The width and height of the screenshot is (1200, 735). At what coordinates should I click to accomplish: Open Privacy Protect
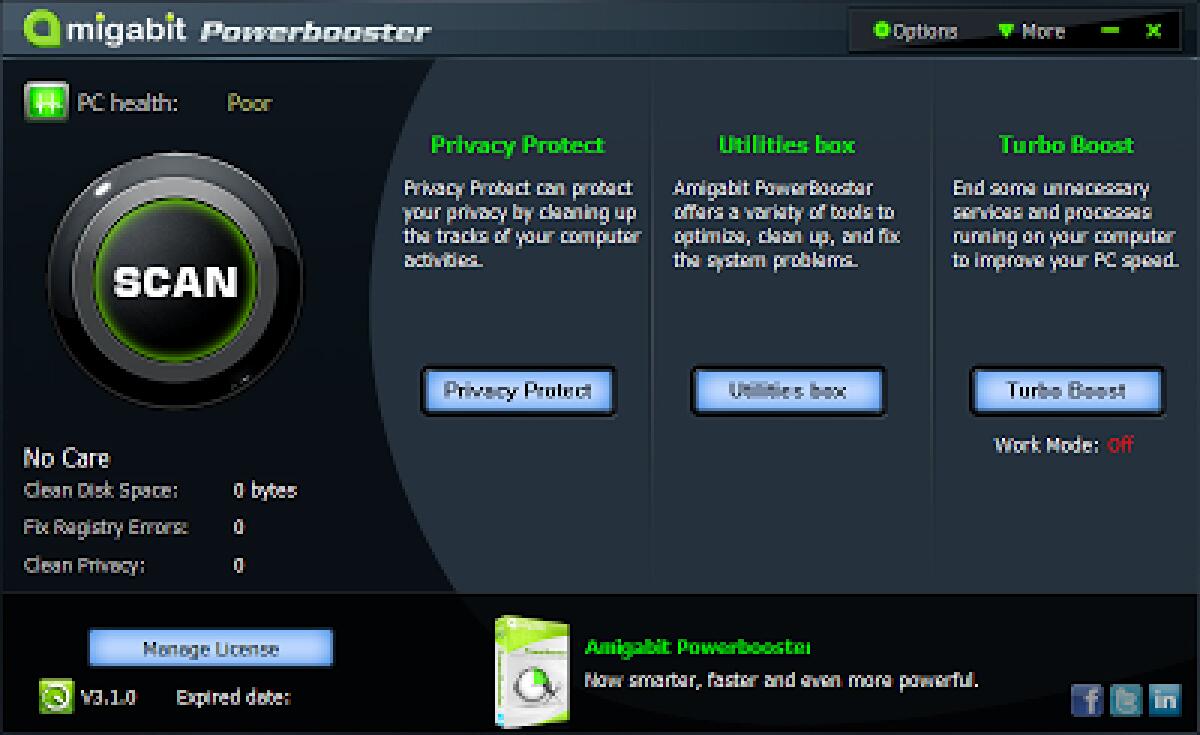coord(518,391)
